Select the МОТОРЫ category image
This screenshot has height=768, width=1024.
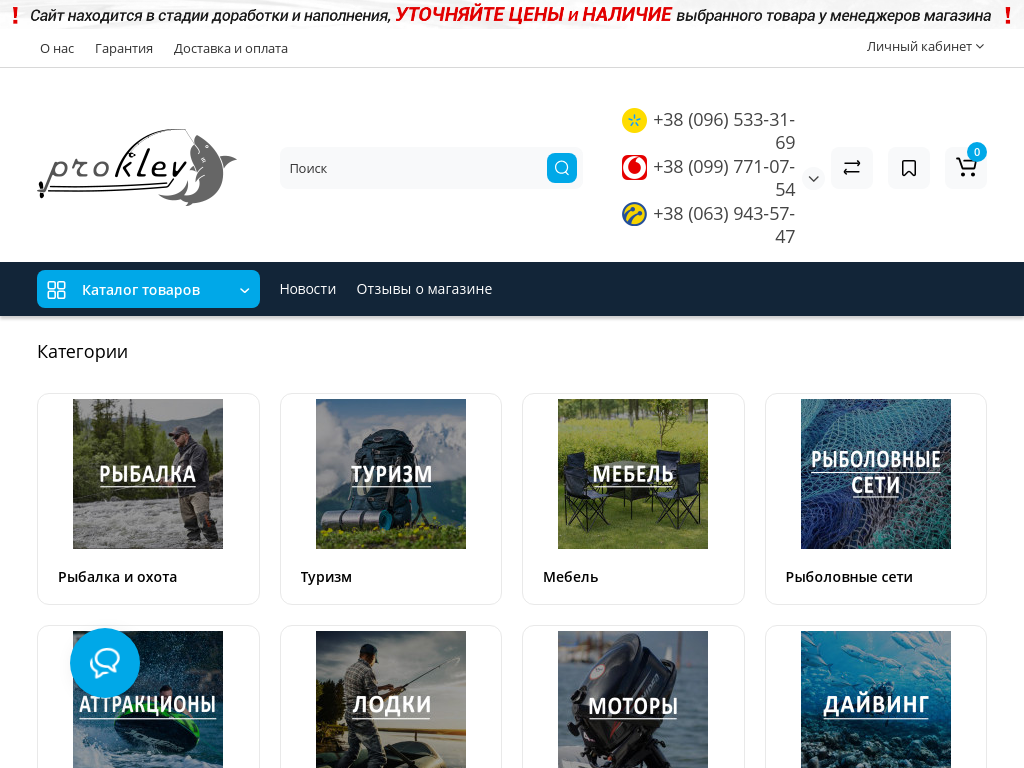[633, 699]
